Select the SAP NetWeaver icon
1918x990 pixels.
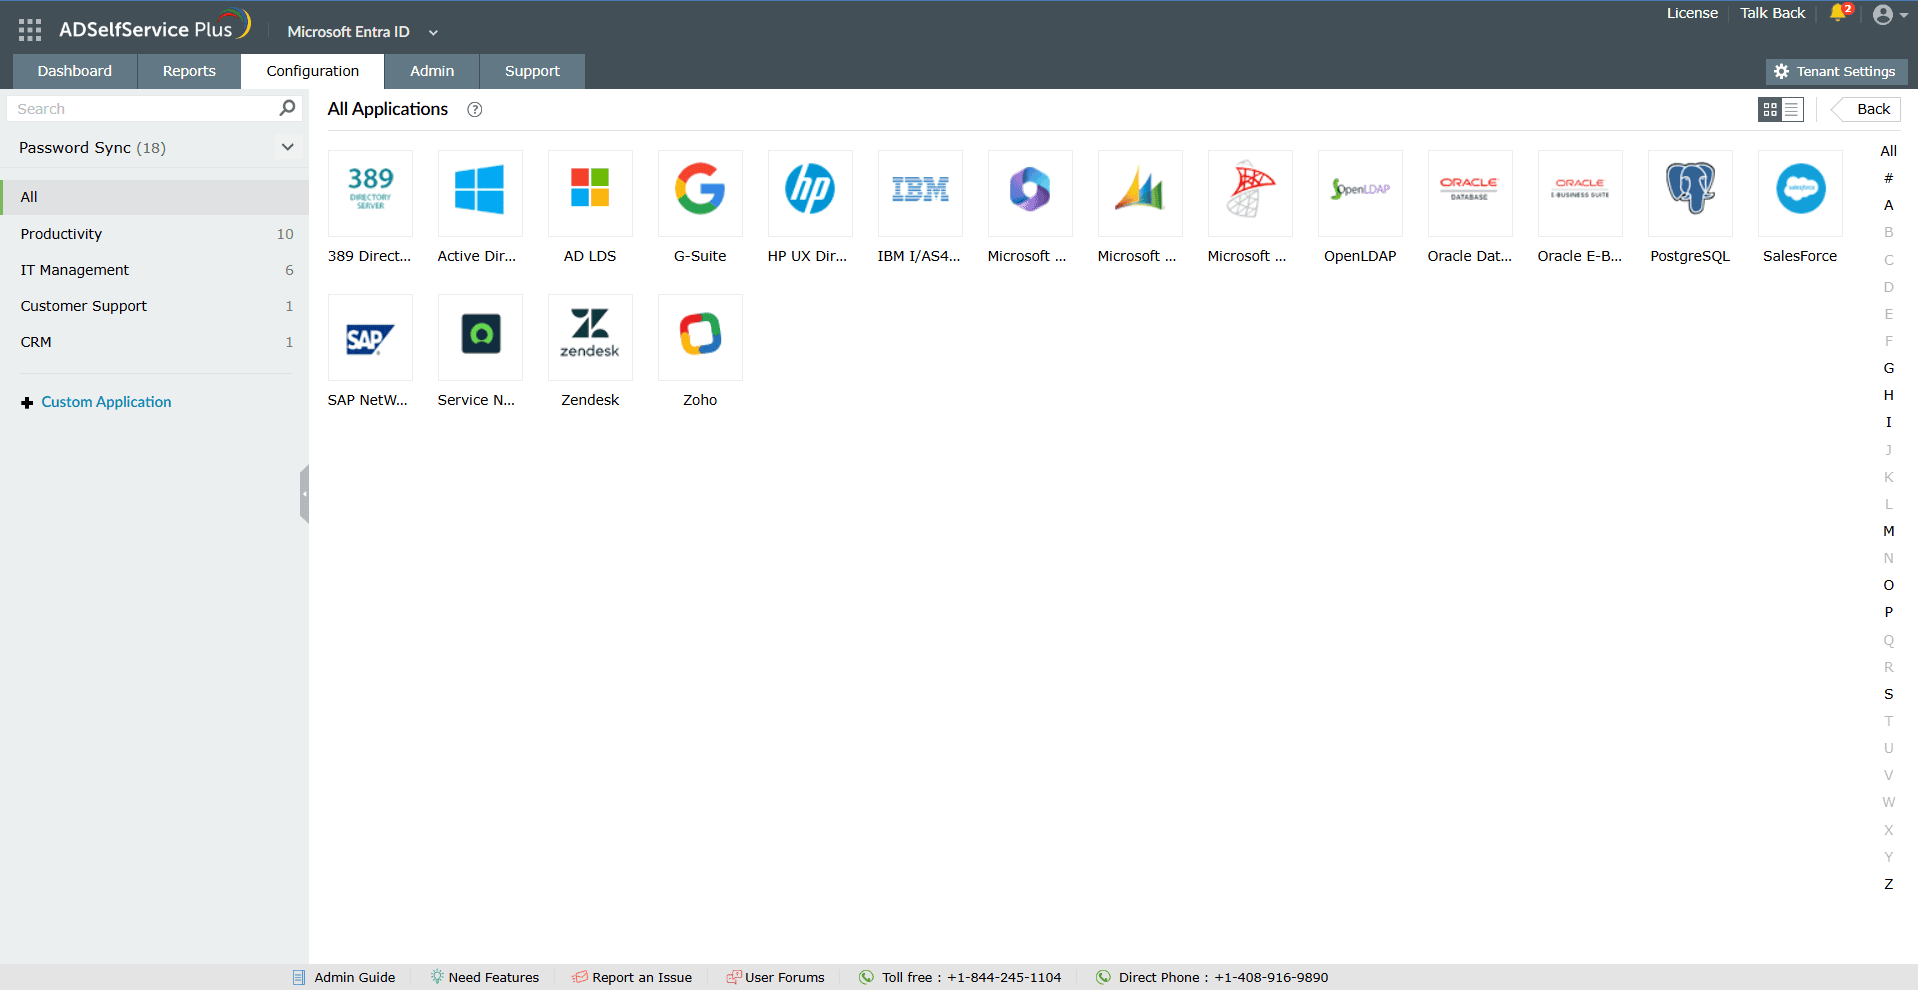tap(370, 337)
